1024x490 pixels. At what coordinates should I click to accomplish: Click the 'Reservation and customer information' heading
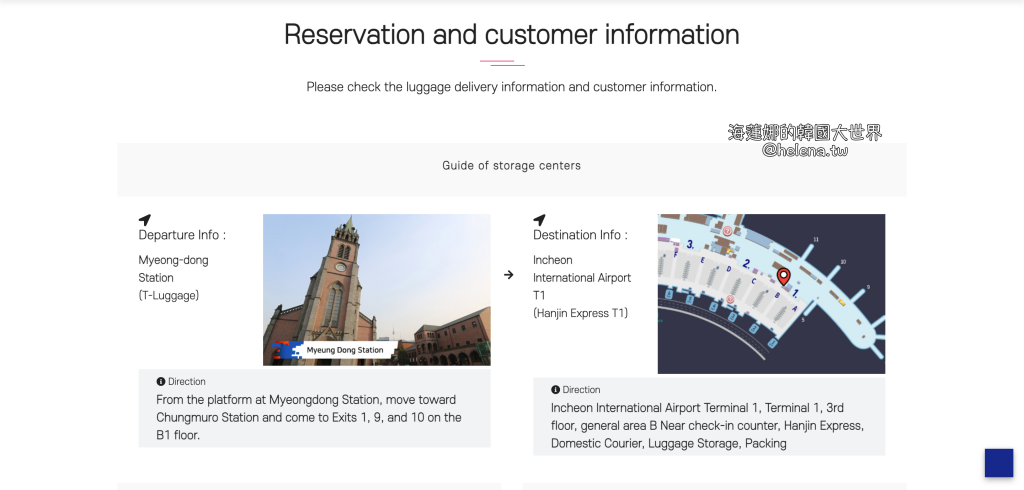pos(511,34)
